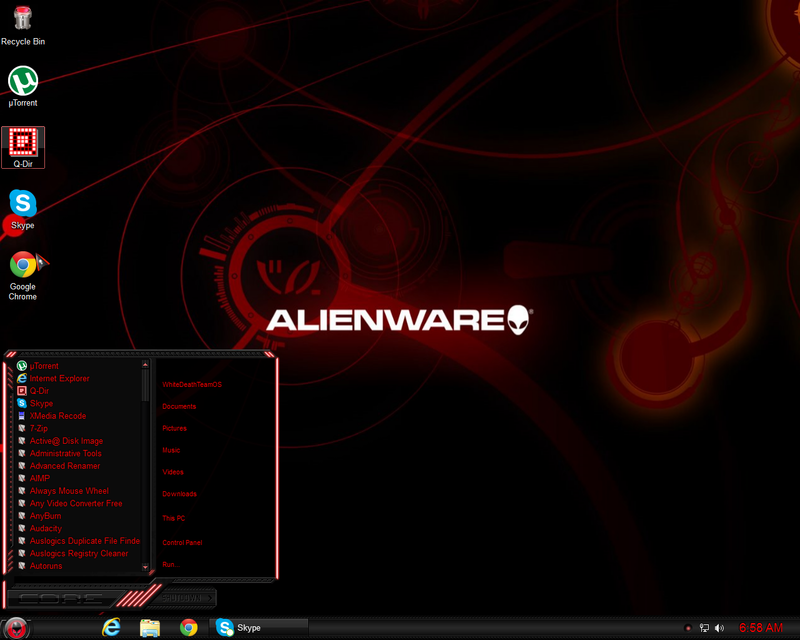Expand the AIMP folder
800x640 pixels.
click(34, 478)
